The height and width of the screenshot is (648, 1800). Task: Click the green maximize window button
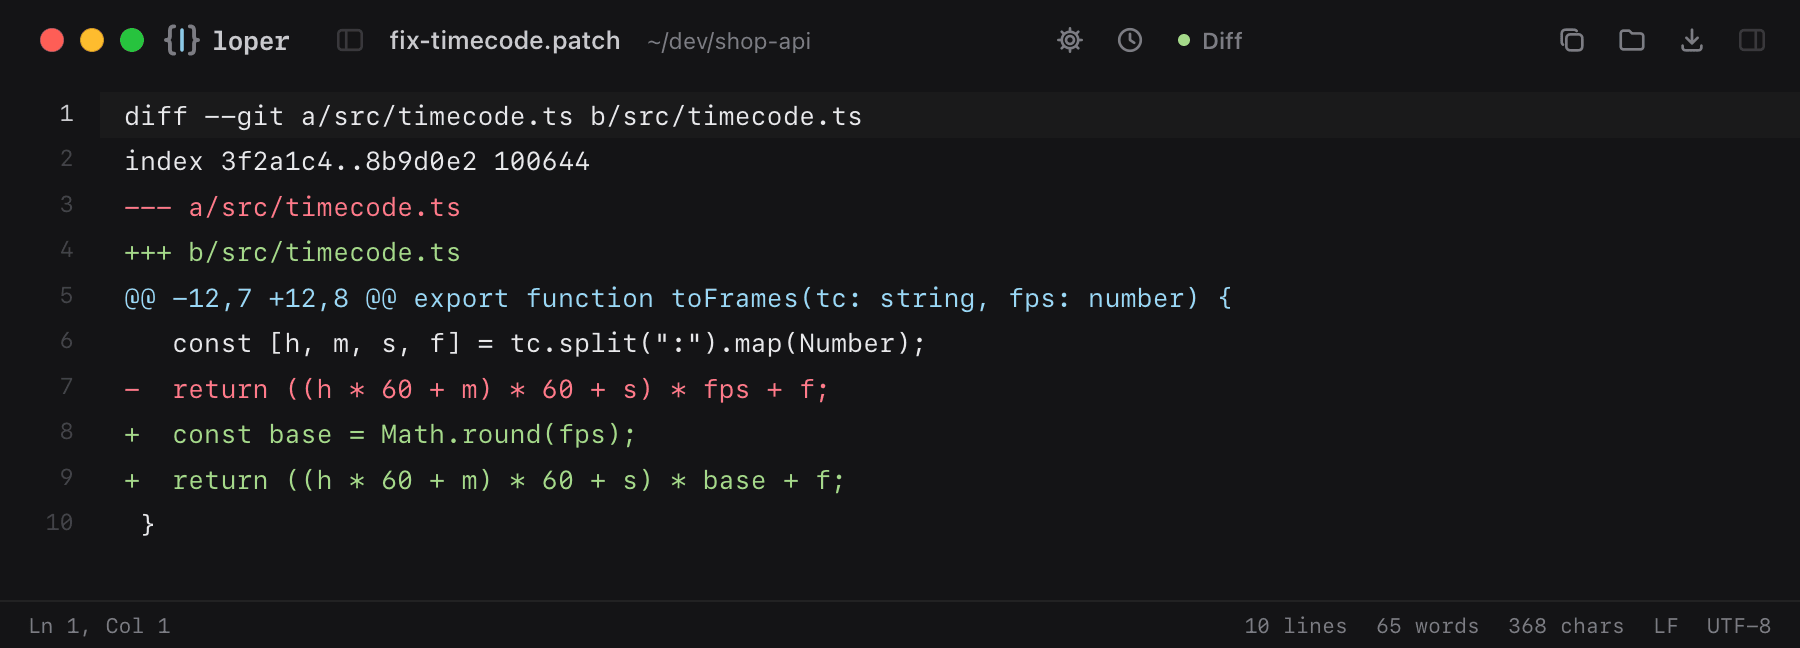(132, 40)
